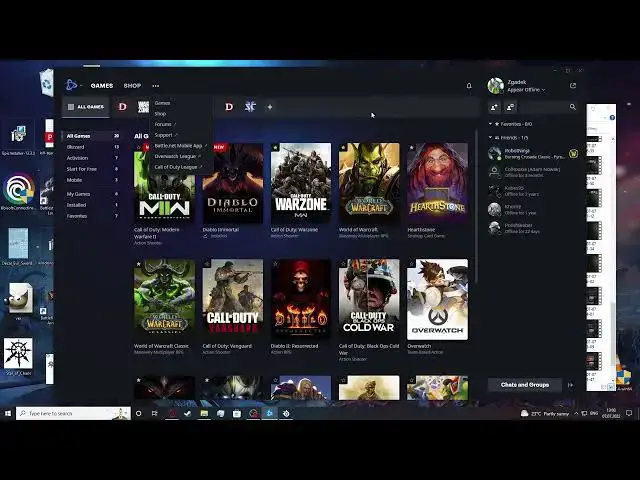Toggle favorite star on Vanguard card
The image size is (640, 480).
point(207,264)
